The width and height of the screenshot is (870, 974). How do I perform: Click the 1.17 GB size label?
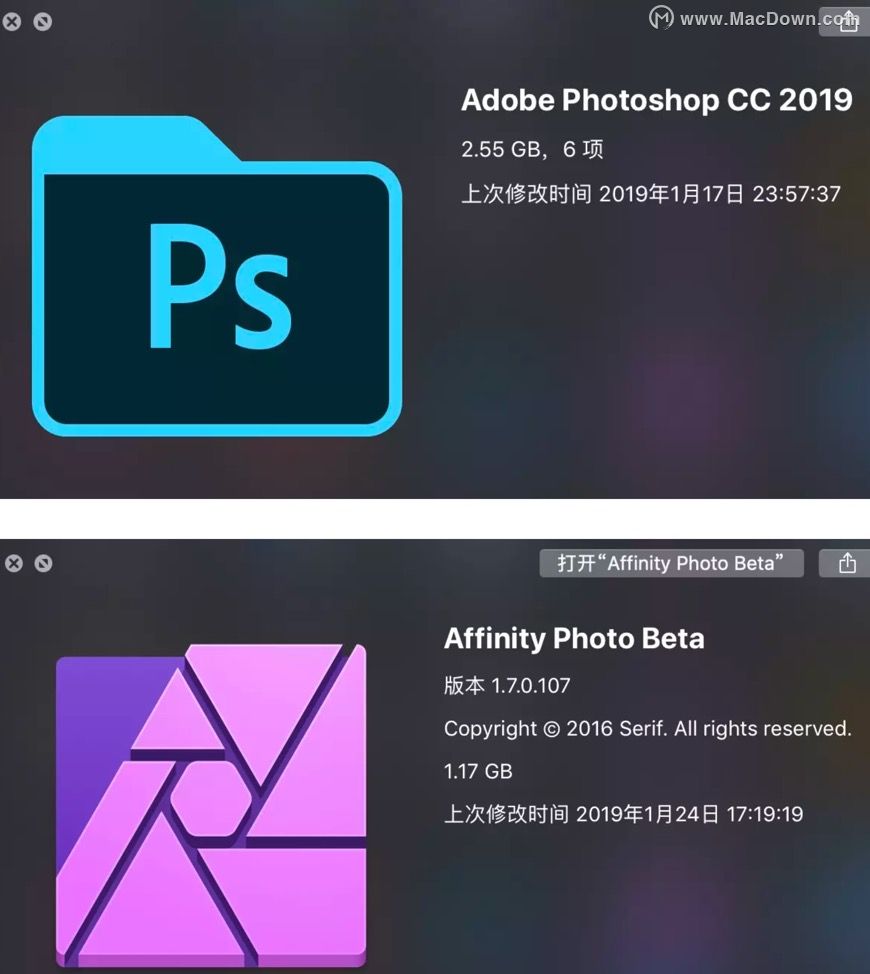(478, 771)
